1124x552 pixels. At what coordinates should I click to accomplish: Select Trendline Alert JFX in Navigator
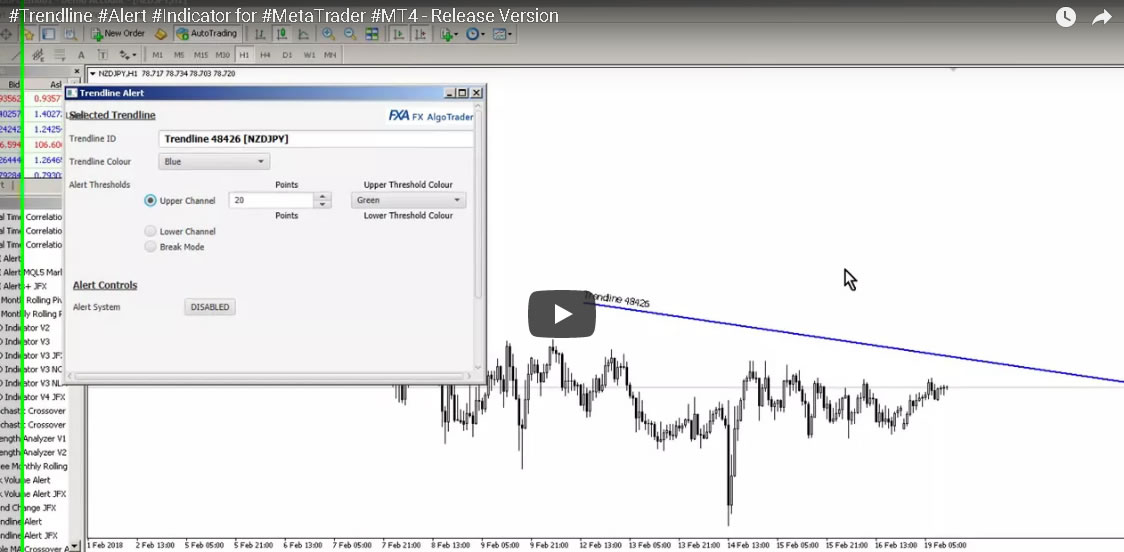tap(30, 536)
